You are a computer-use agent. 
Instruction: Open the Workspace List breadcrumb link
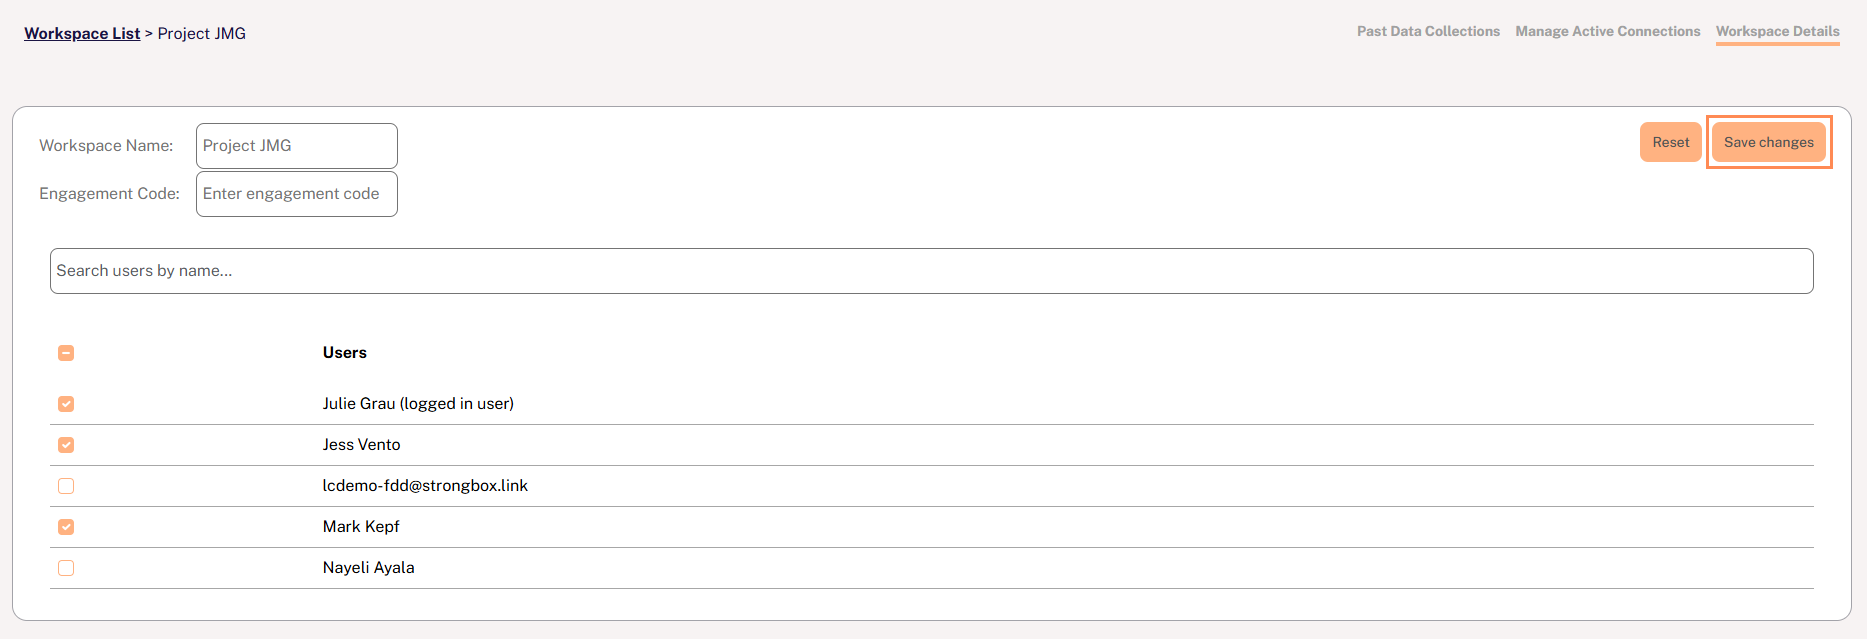point(82,34)
